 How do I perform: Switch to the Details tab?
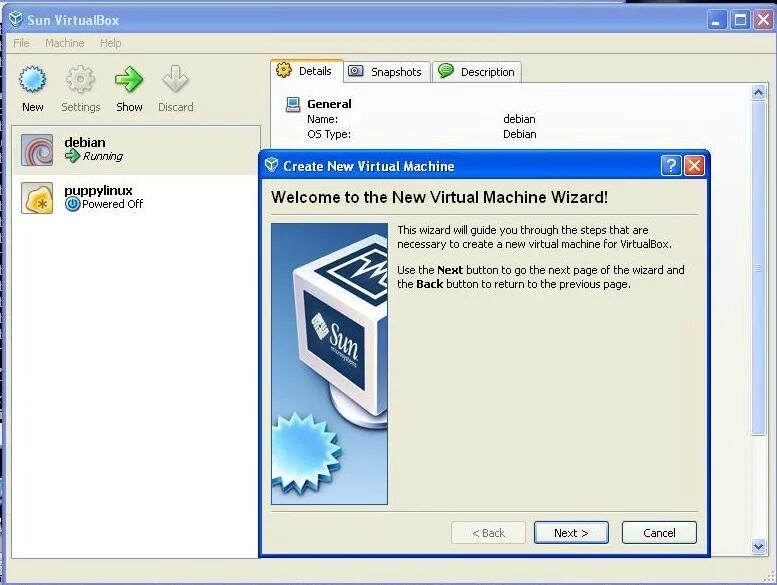(307, 71)
